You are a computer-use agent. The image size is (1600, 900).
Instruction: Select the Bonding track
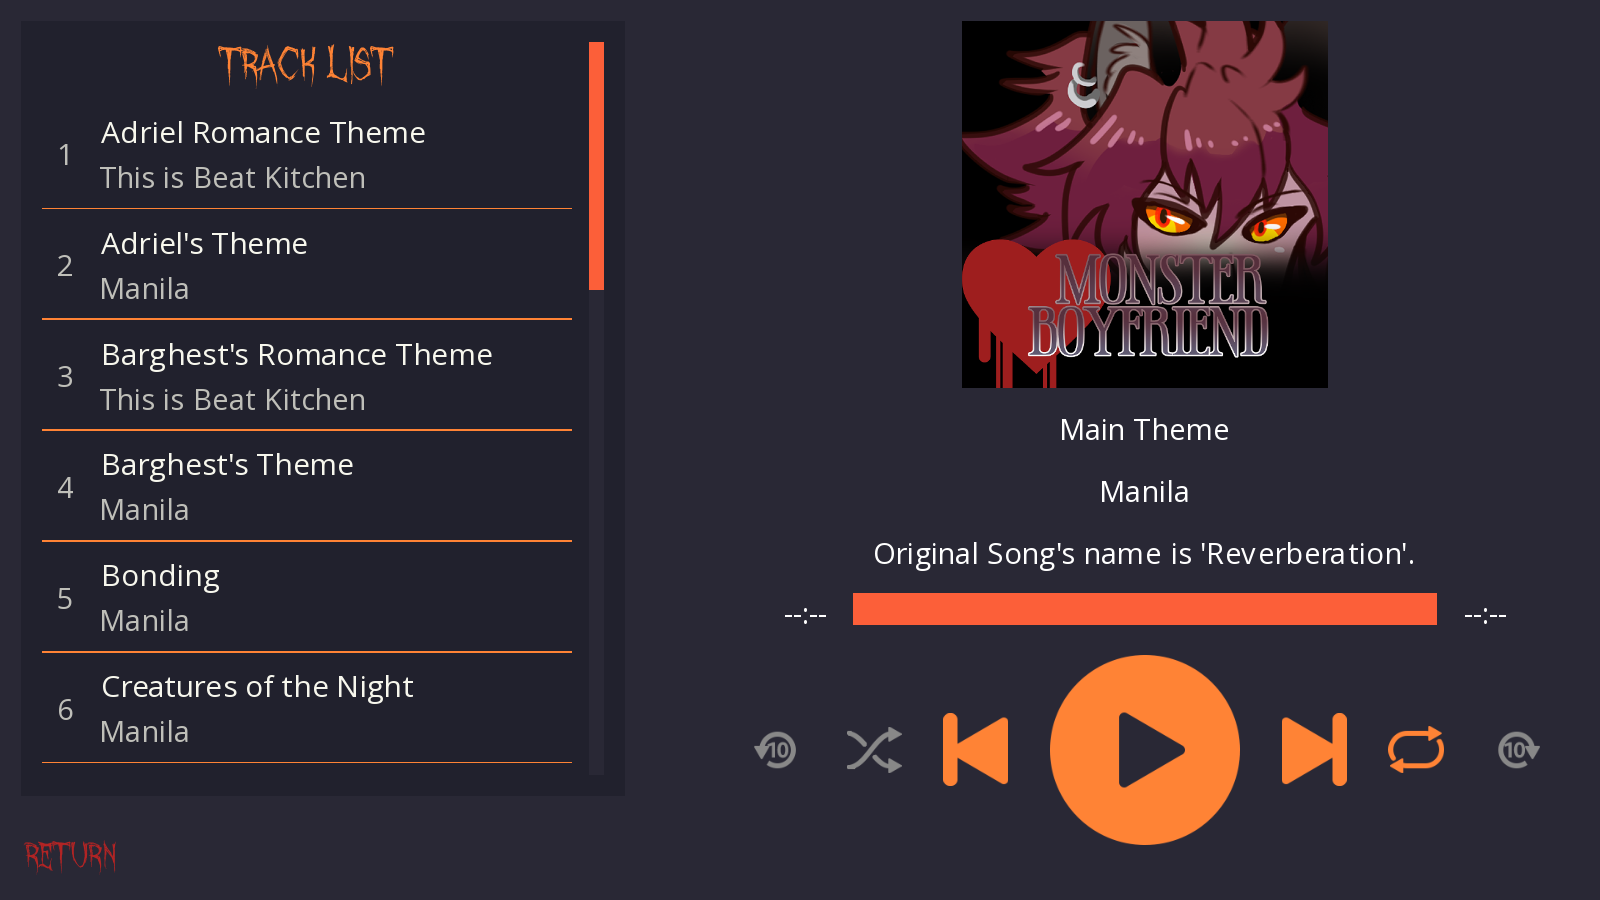(307, 598)
